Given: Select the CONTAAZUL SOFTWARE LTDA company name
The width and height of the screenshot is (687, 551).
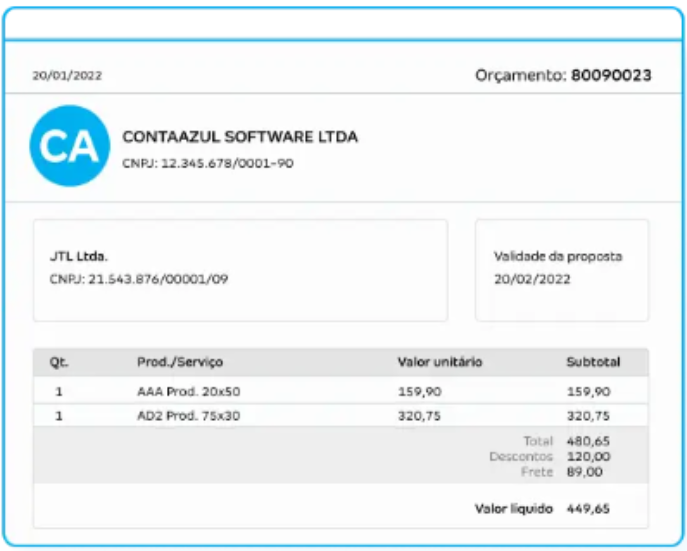Looking at the screenshot, I should (x=239, y=137).
